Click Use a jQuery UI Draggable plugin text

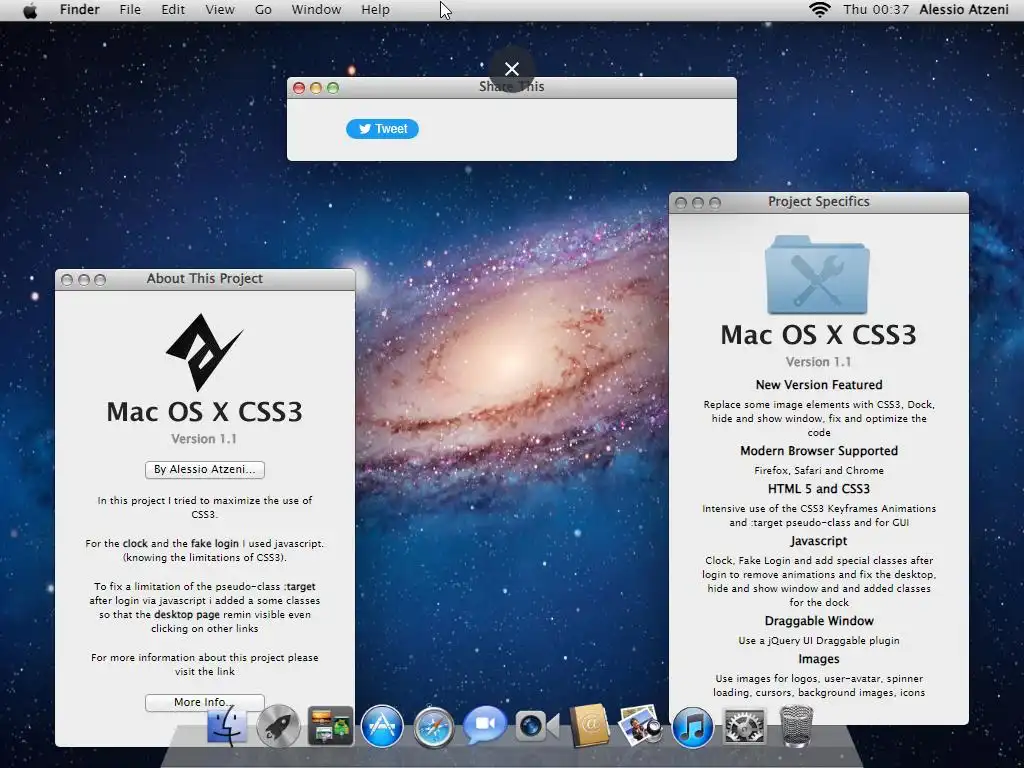pyautogui.click(x=819, y=641)
